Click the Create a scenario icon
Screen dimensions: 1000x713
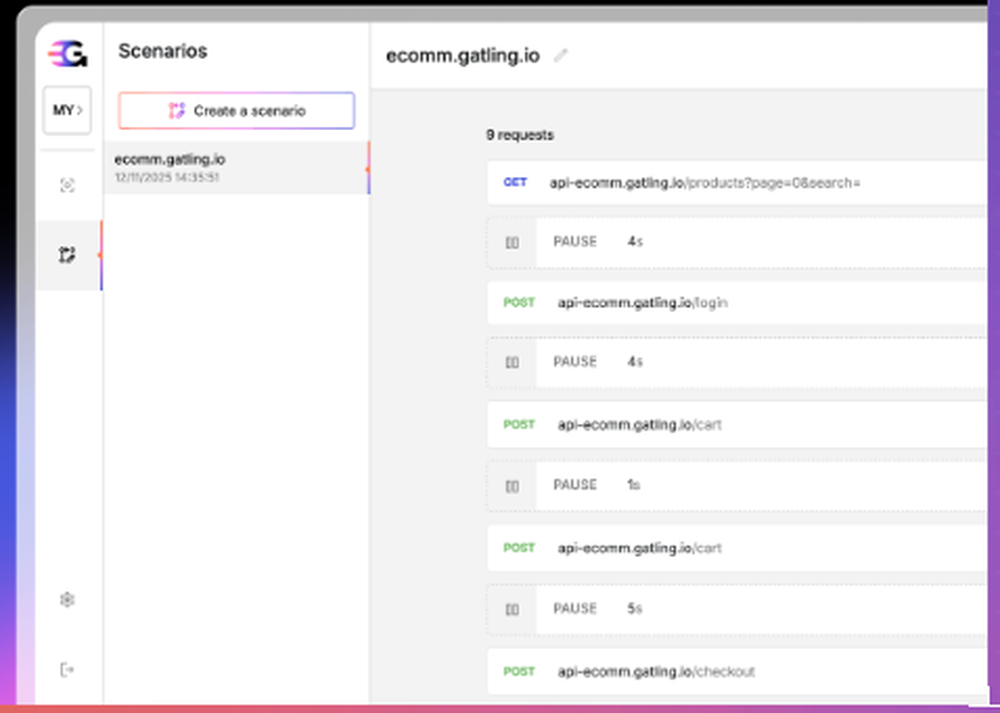[x=178, y=110]
